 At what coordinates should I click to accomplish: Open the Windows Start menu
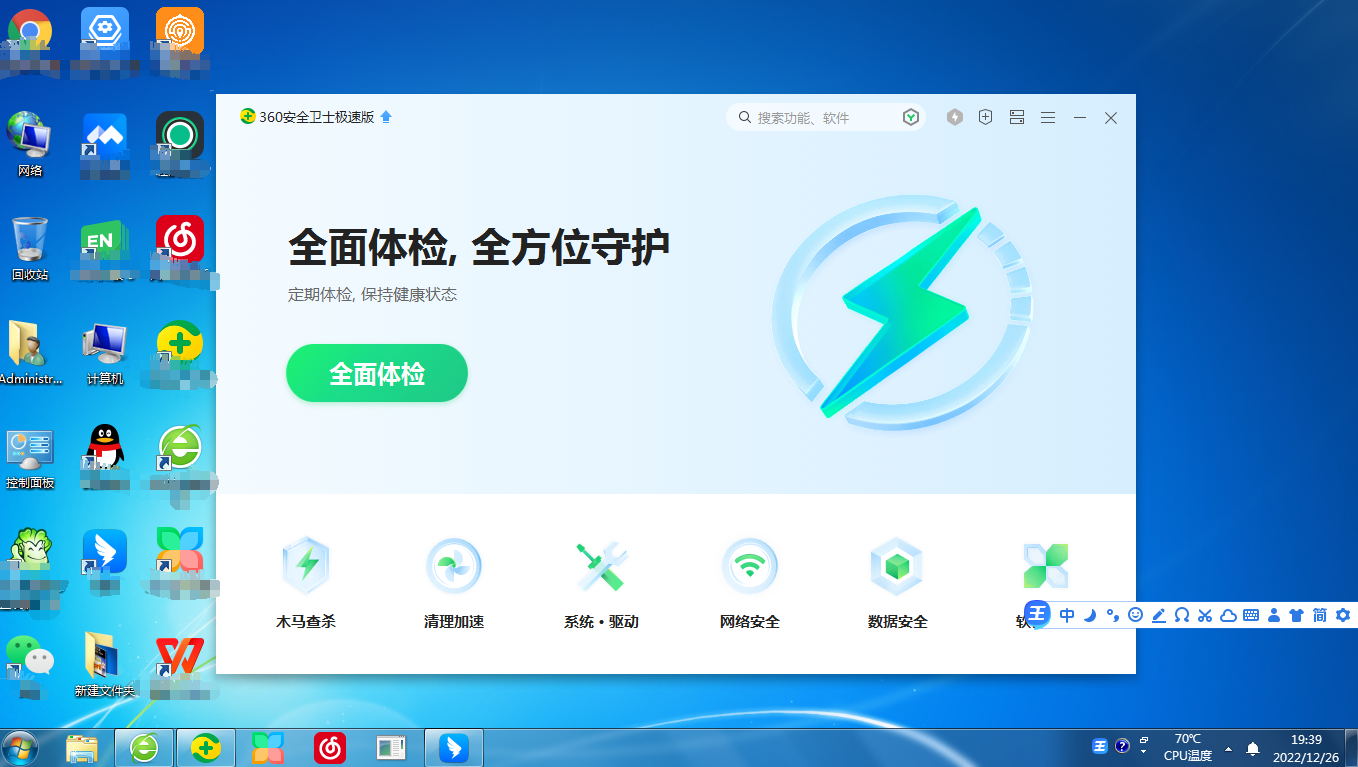[x=20, y=748]
